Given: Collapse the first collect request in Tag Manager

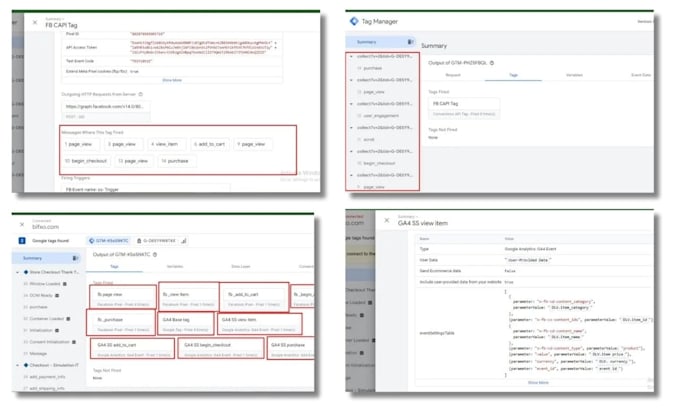Looking at the screenshot, I should pos(351,56).
